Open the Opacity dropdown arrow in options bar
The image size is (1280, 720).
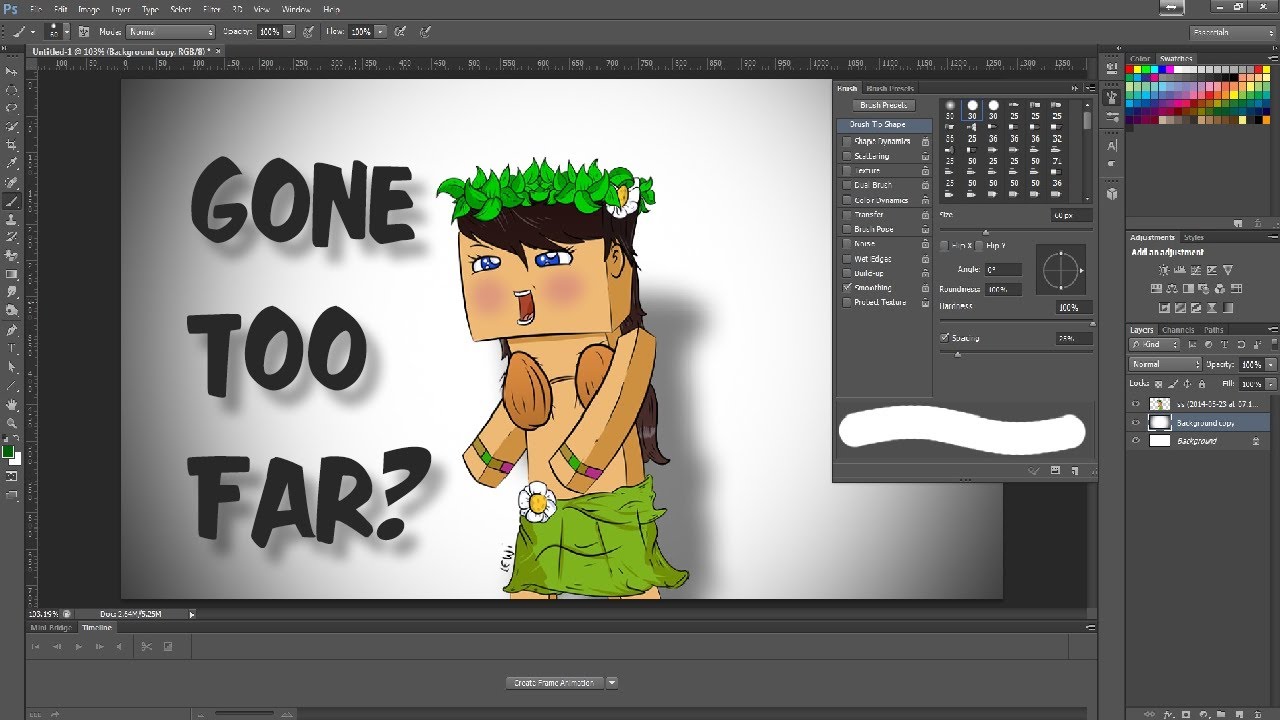tap(290, 32)
